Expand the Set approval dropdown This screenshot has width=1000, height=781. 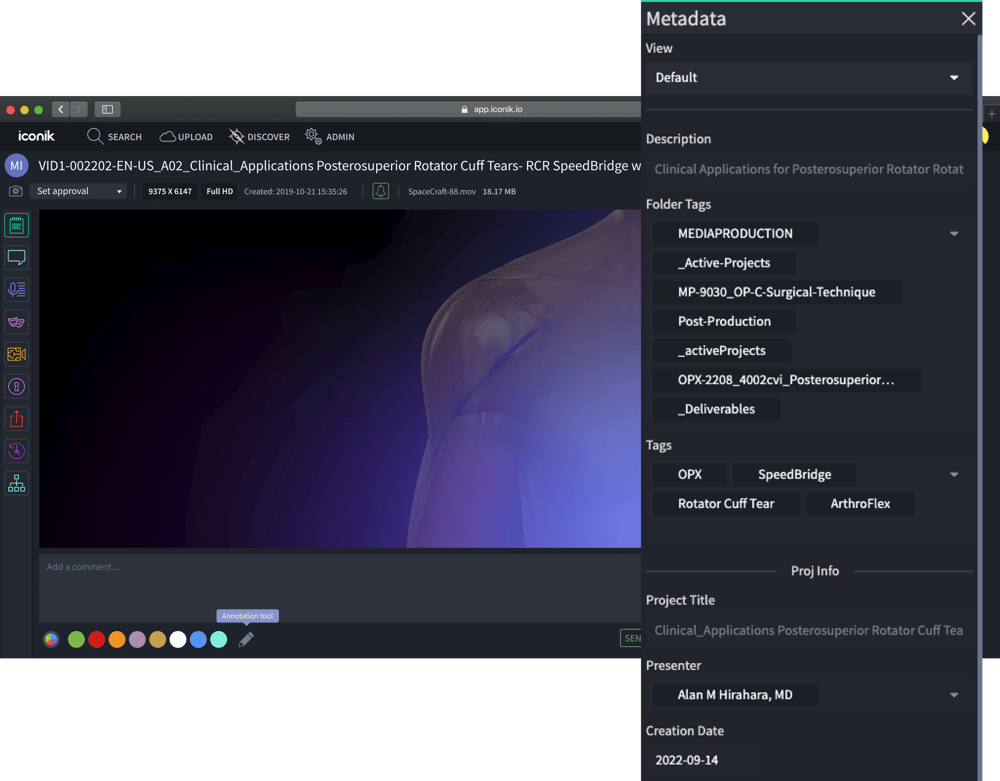[x=79, y=191]
